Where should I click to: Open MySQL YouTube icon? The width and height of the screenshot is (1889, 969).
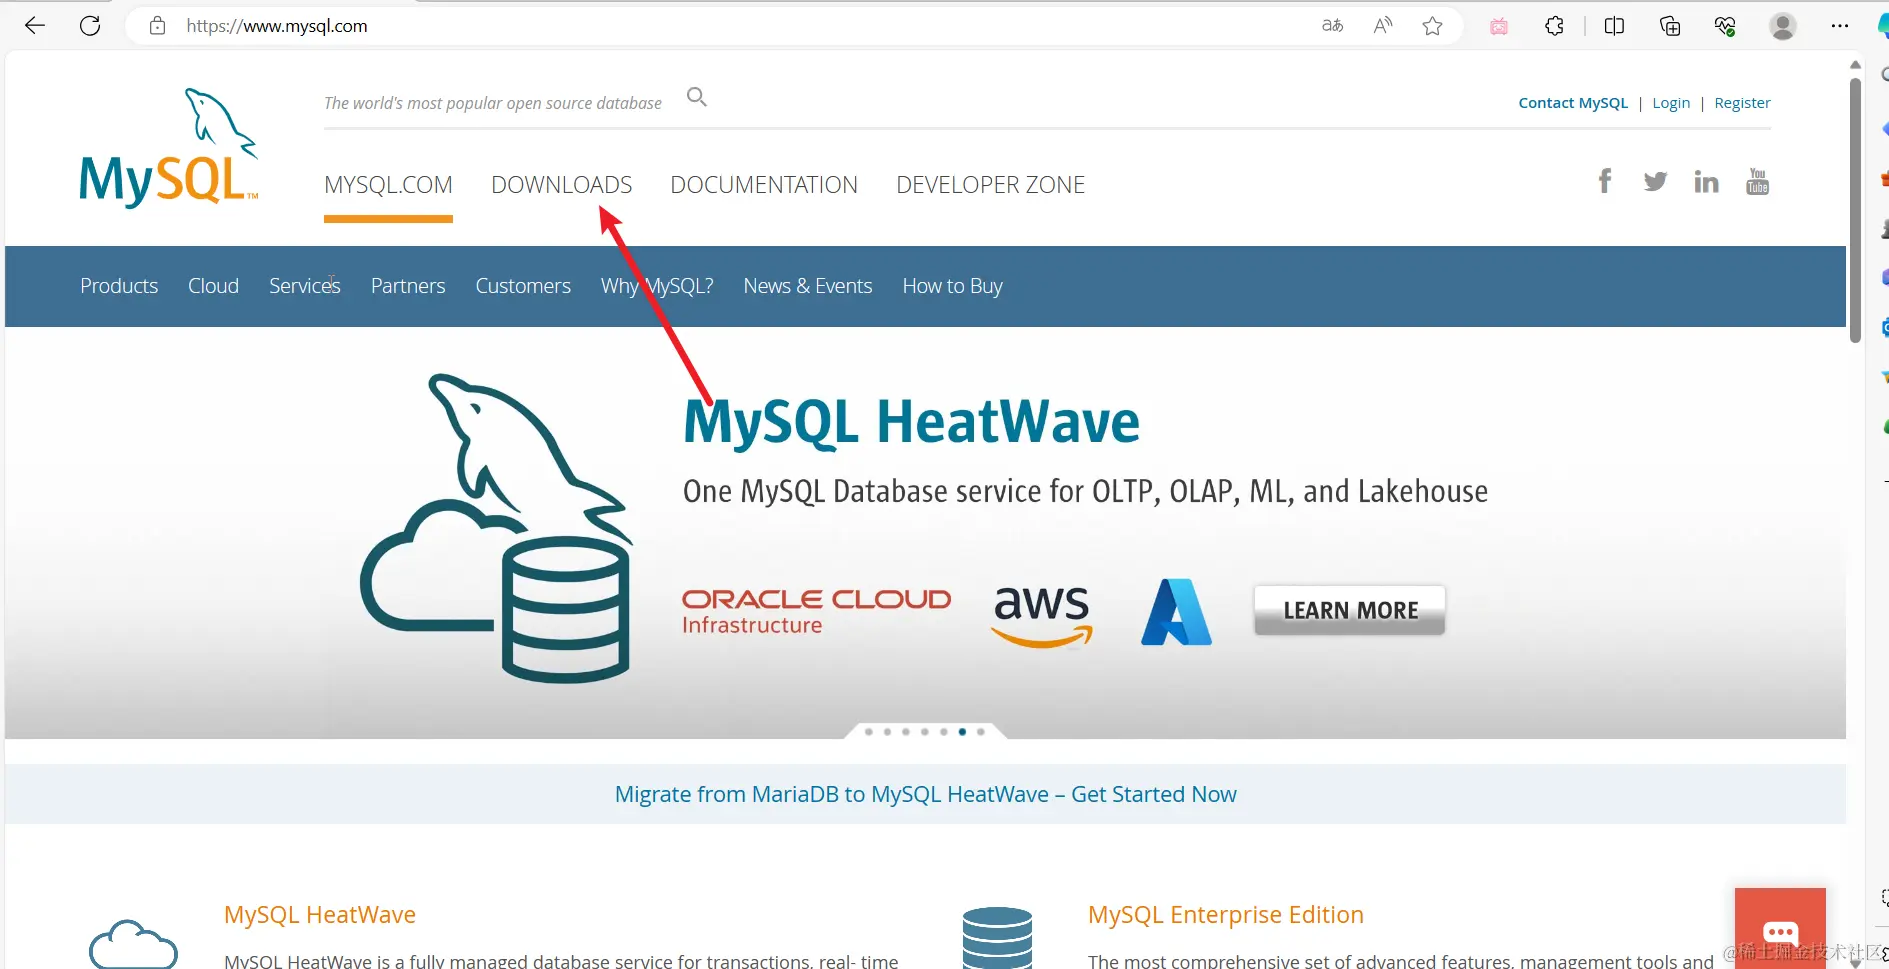point(1757,181)
